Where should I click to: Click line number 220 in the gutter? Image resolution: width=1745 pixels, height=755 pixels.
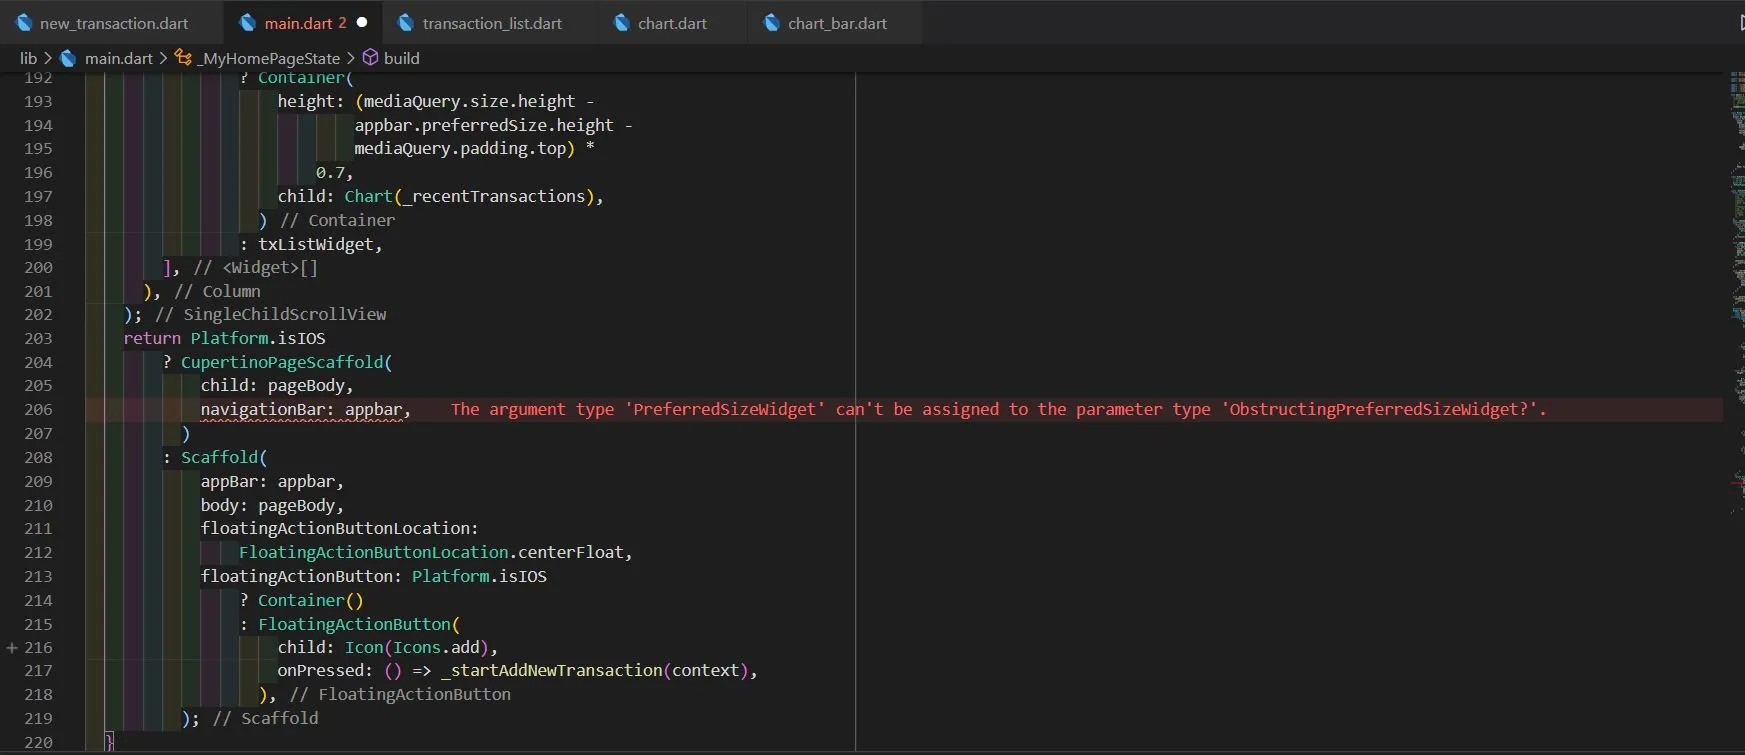pos(38,742)
